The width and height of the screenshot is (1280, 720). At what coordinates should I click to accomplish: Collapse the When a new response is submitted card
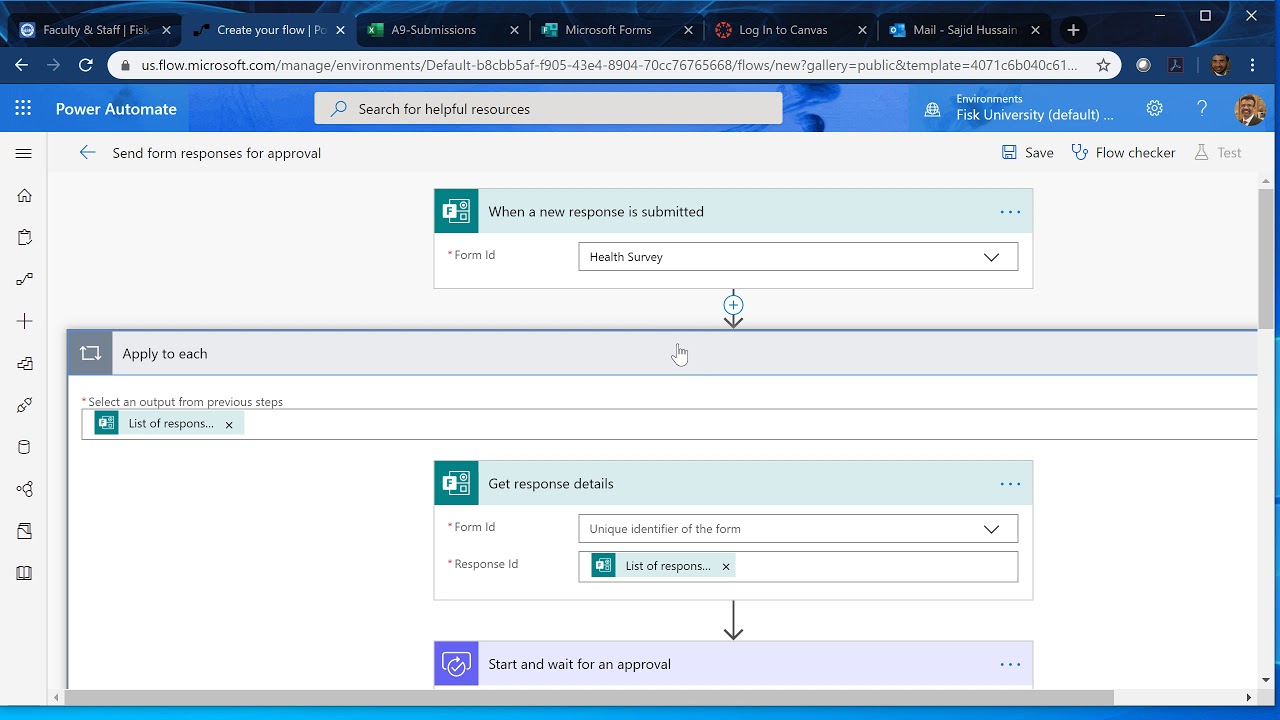point(733,211)
